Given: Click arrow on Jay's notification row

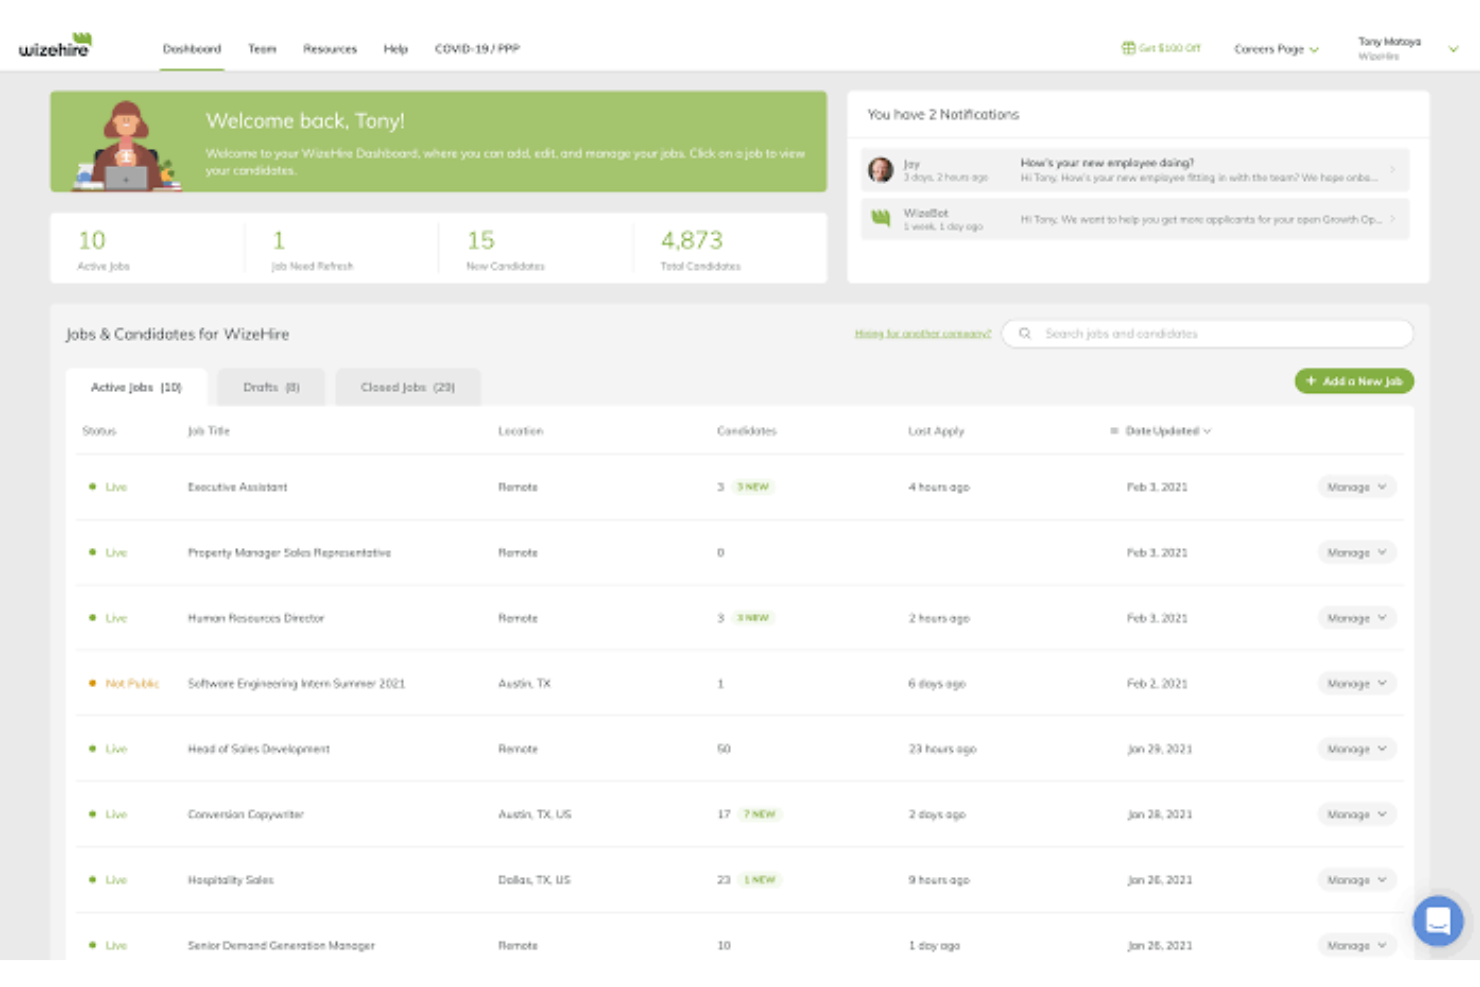Looking at the screenshot, I should coord(1392,170).
